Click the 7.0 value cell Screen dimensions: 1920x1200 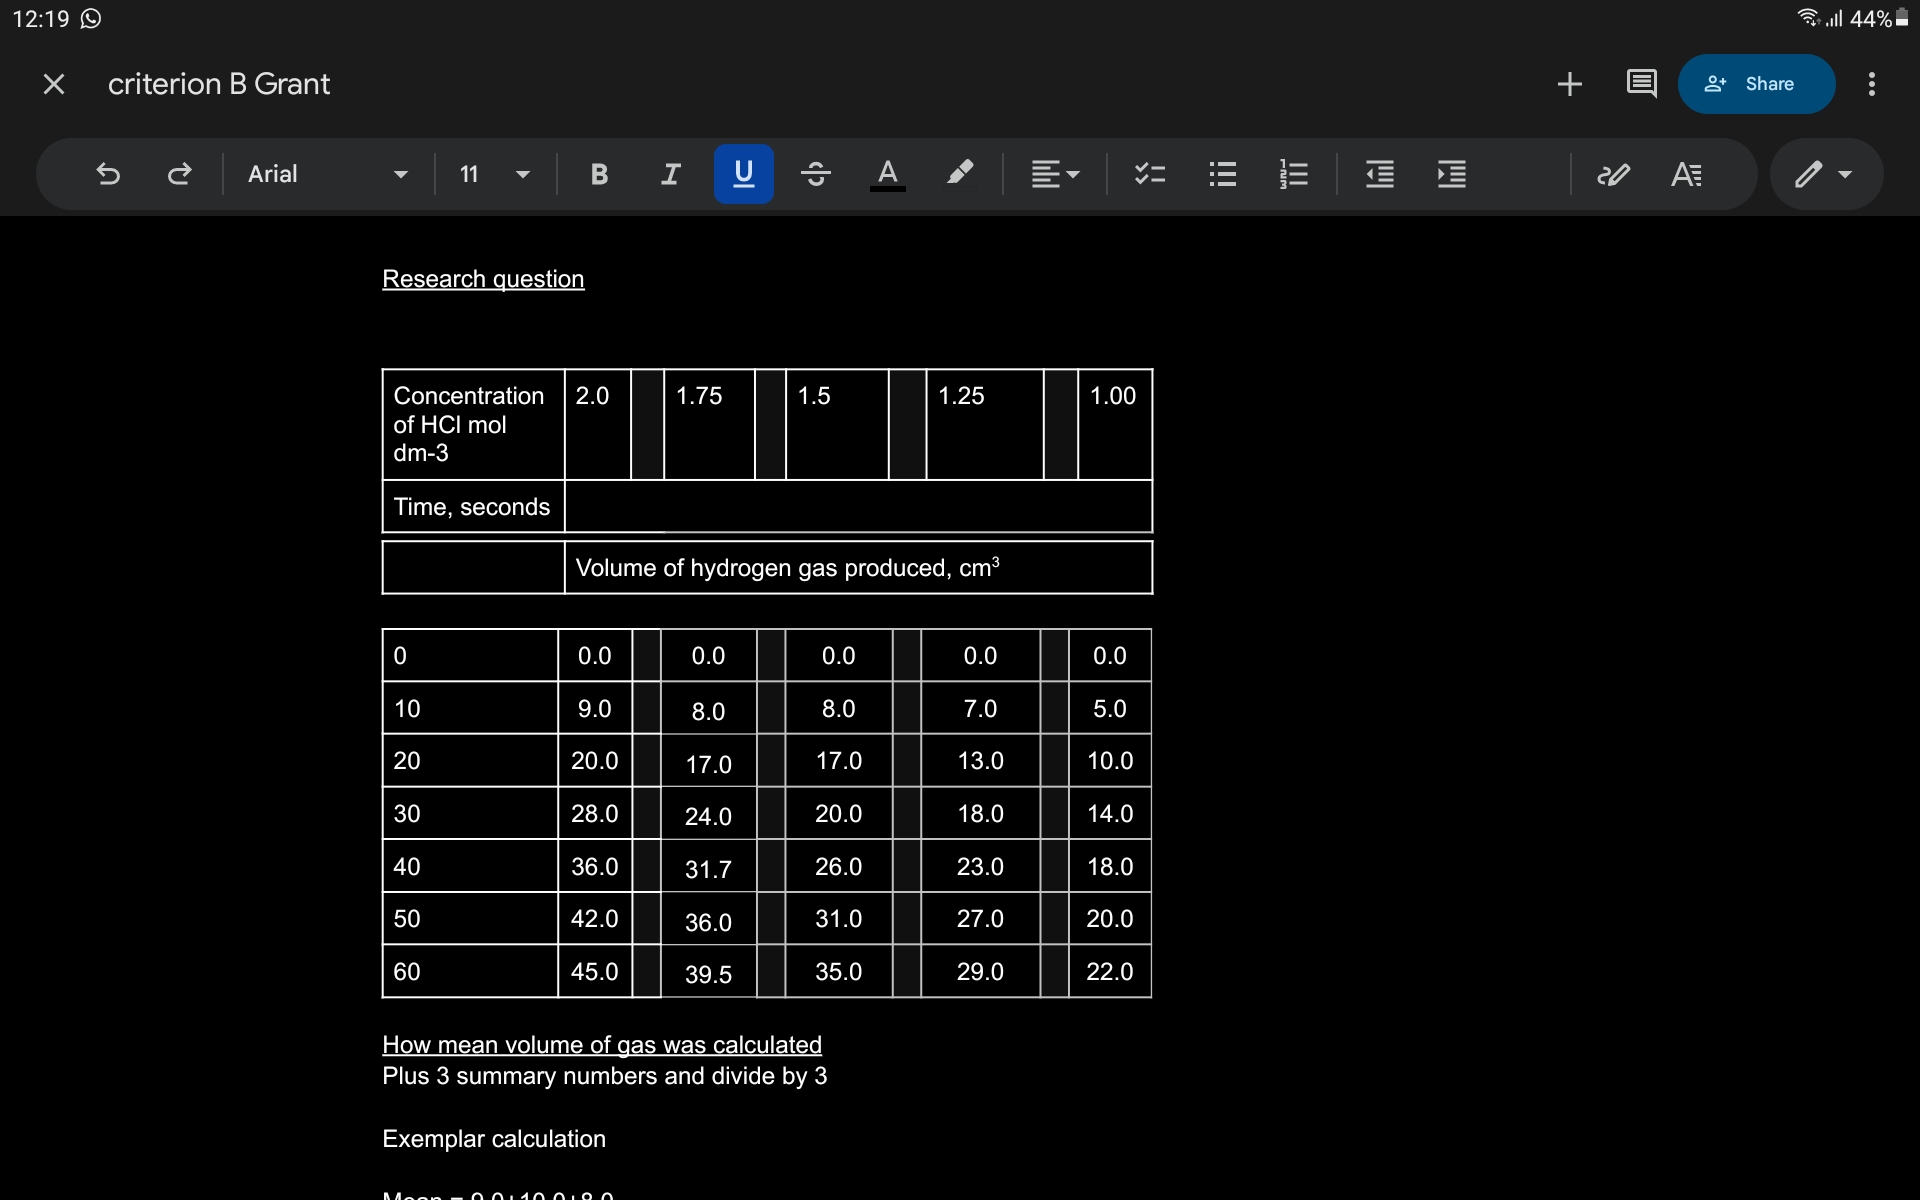pyautogui.click(x=980, y=708)
